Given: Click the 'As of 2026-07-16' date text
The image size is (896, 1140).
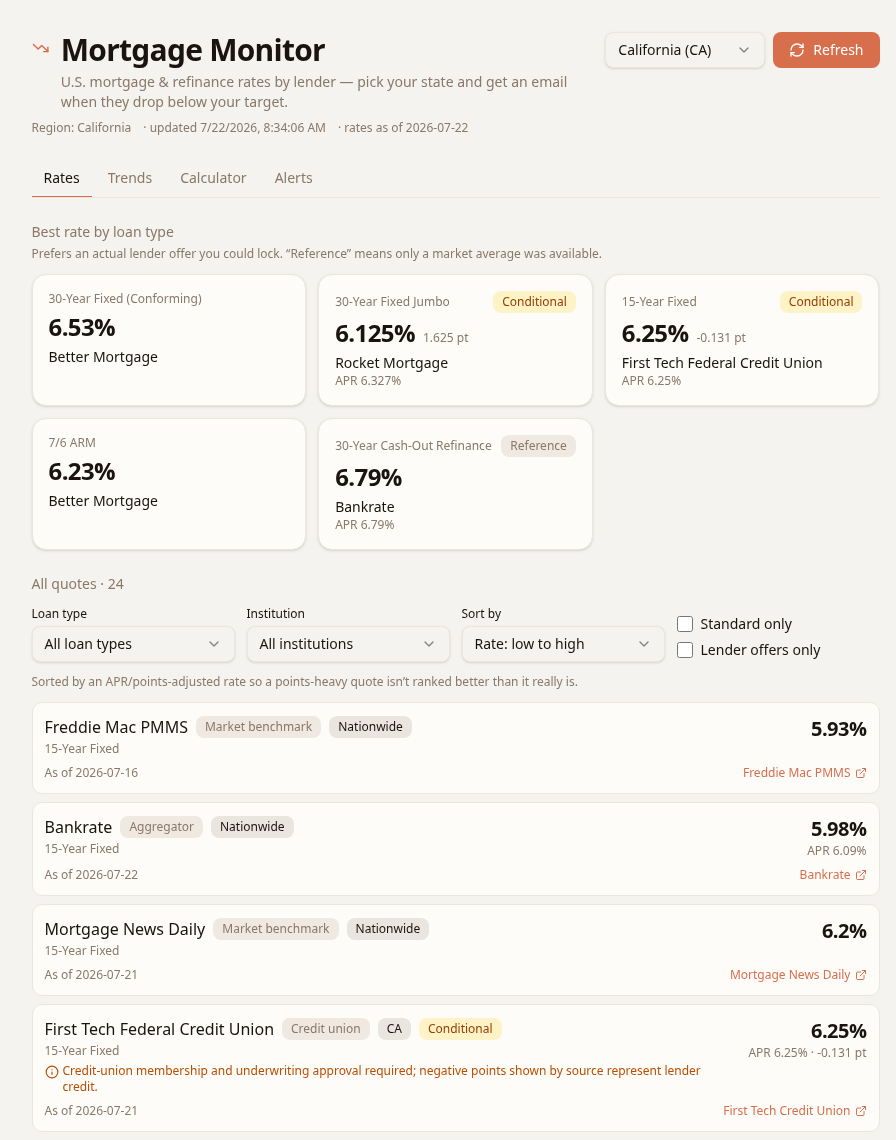Looking at the screenshot, I should (x=91, y=773).
